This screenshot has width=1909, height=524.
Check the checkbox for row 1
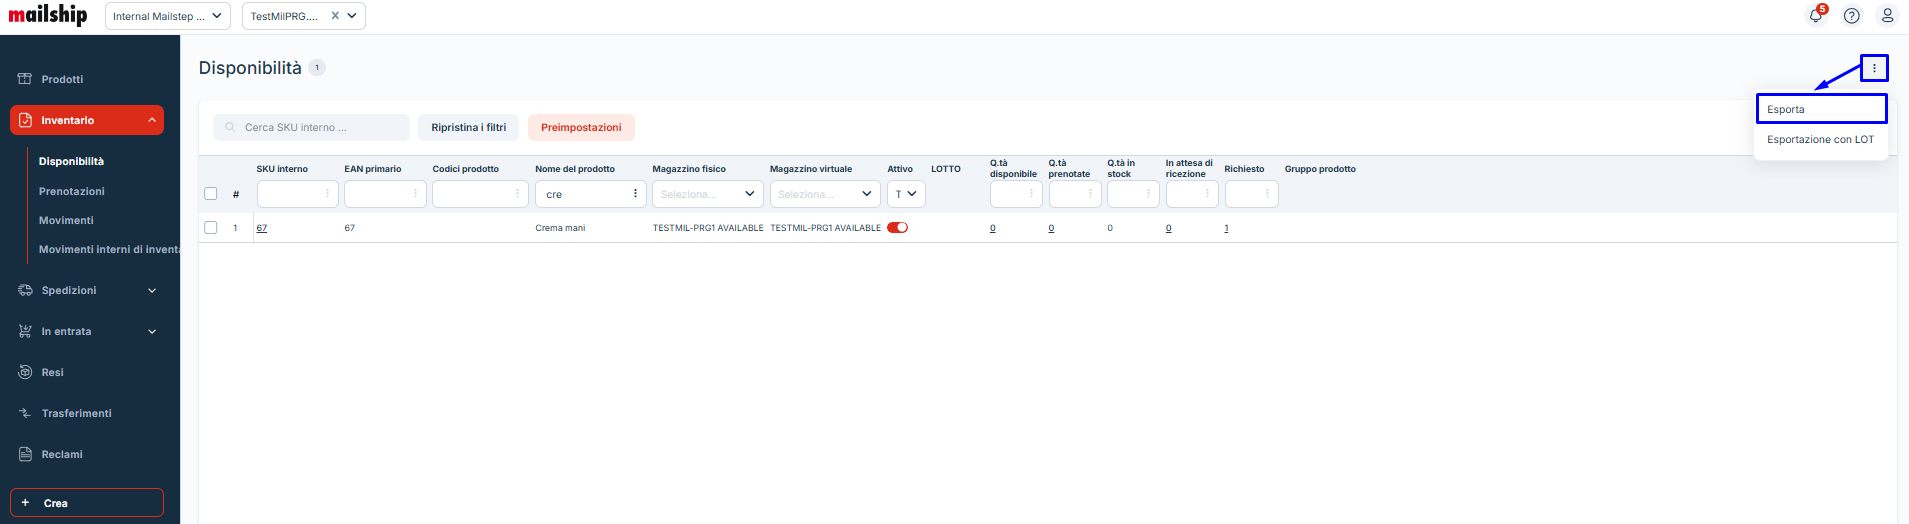(x=211, y=228)
